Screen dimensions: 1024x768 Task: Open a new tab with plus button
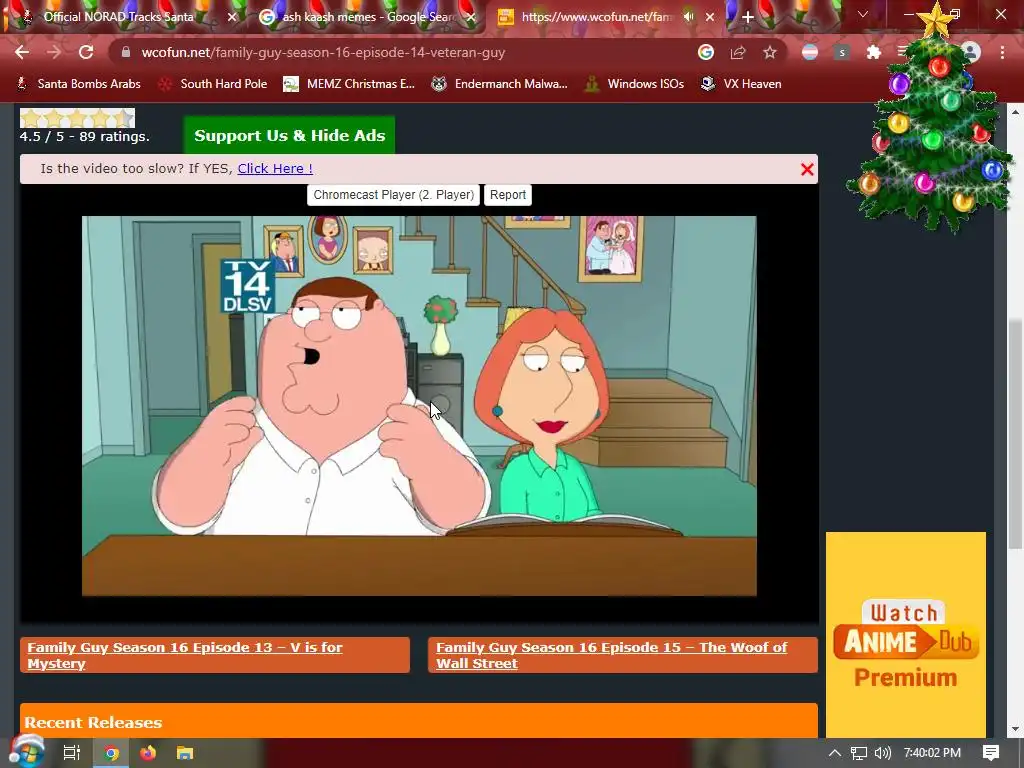[748, 17]
